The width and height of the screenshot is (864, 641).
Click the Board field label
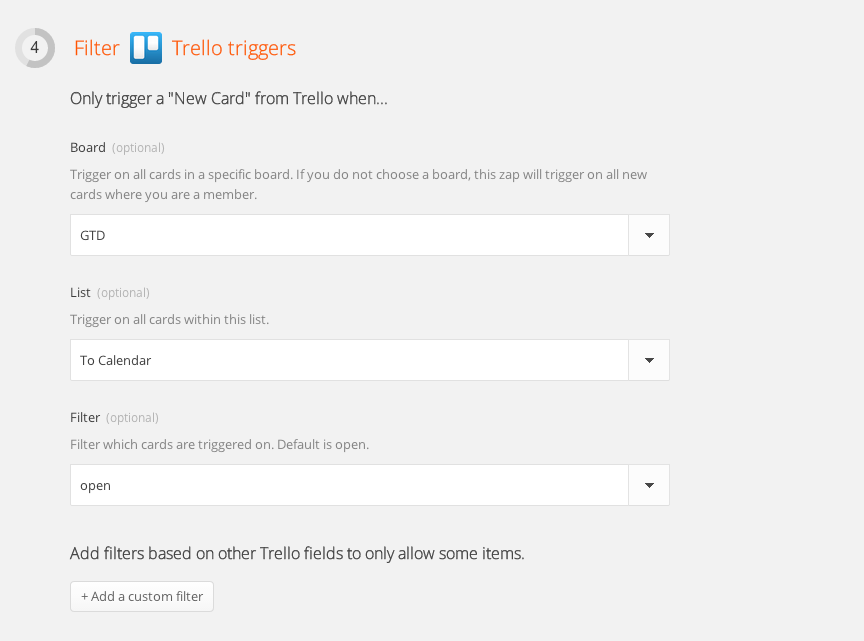(88, 148)
